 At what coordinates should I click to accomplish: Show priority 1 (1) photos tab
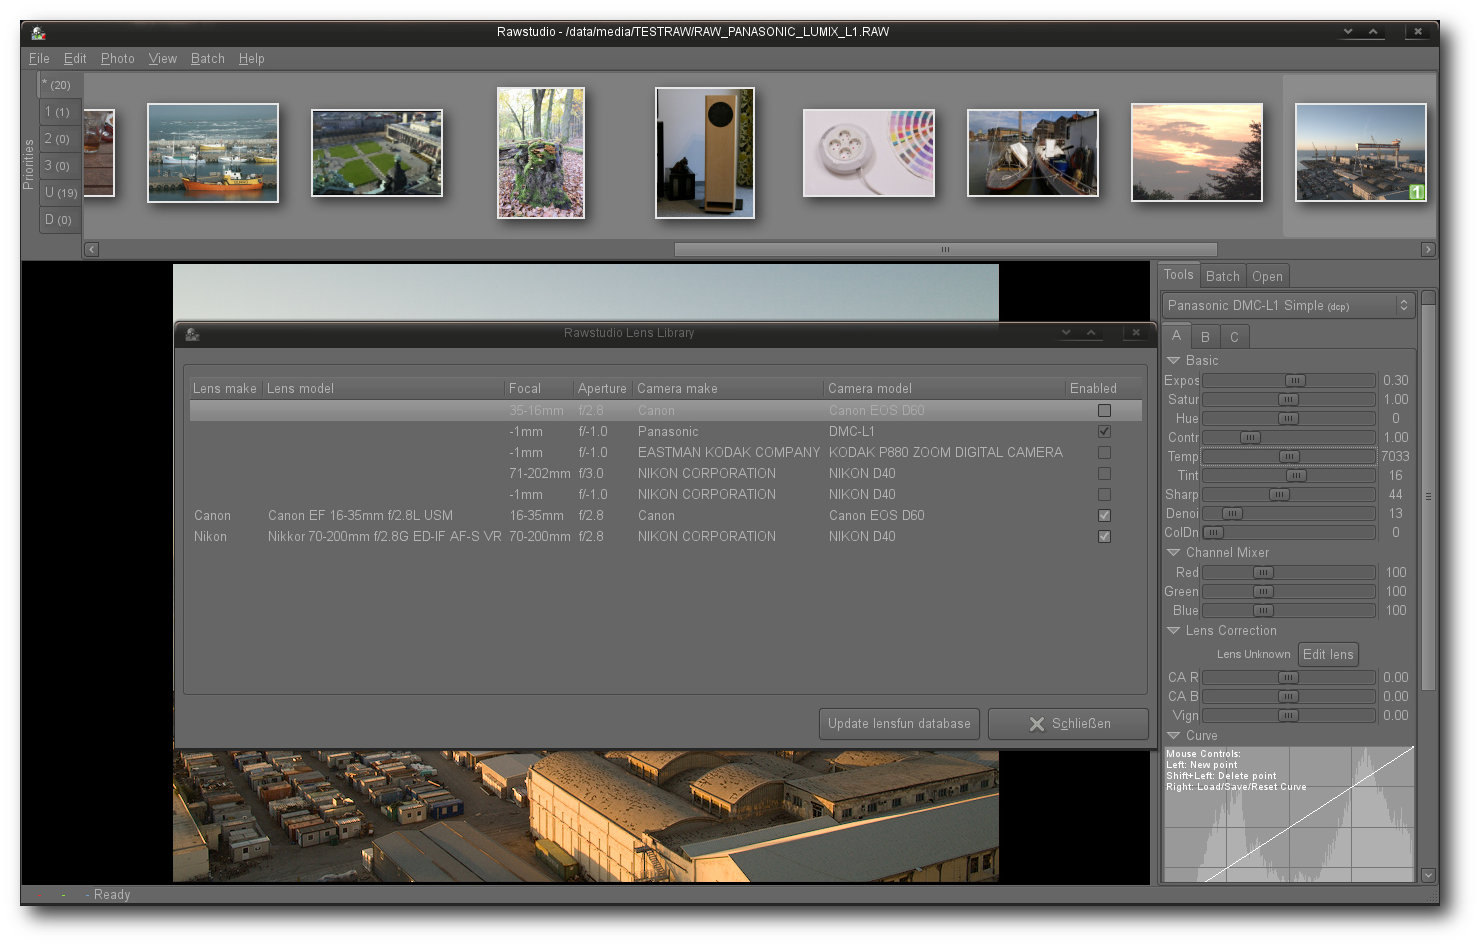tap(60, 112)
